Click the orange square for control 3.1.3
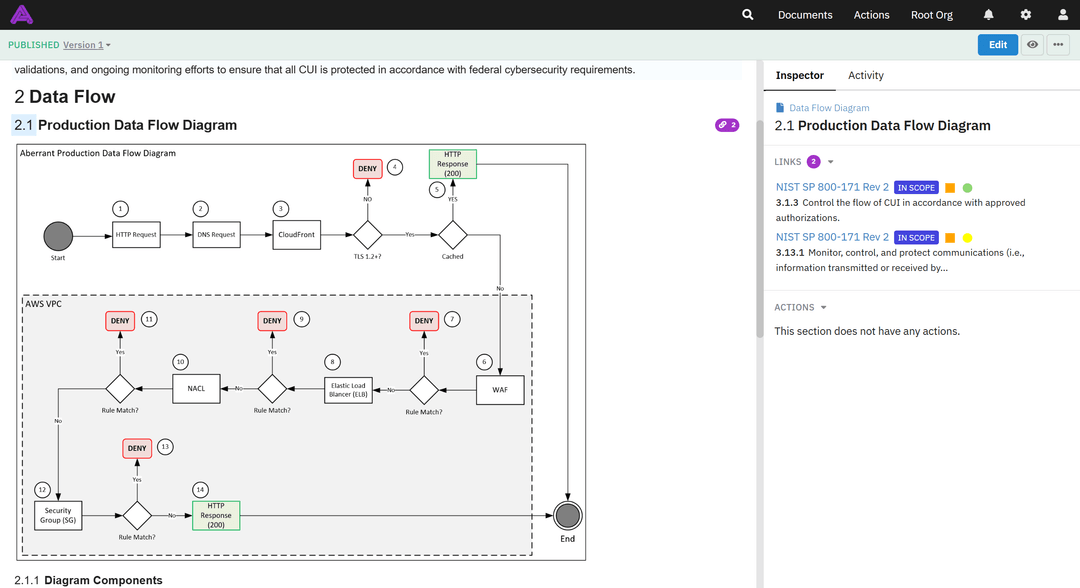The image size is (1080, 588). [x=950, y=187]
